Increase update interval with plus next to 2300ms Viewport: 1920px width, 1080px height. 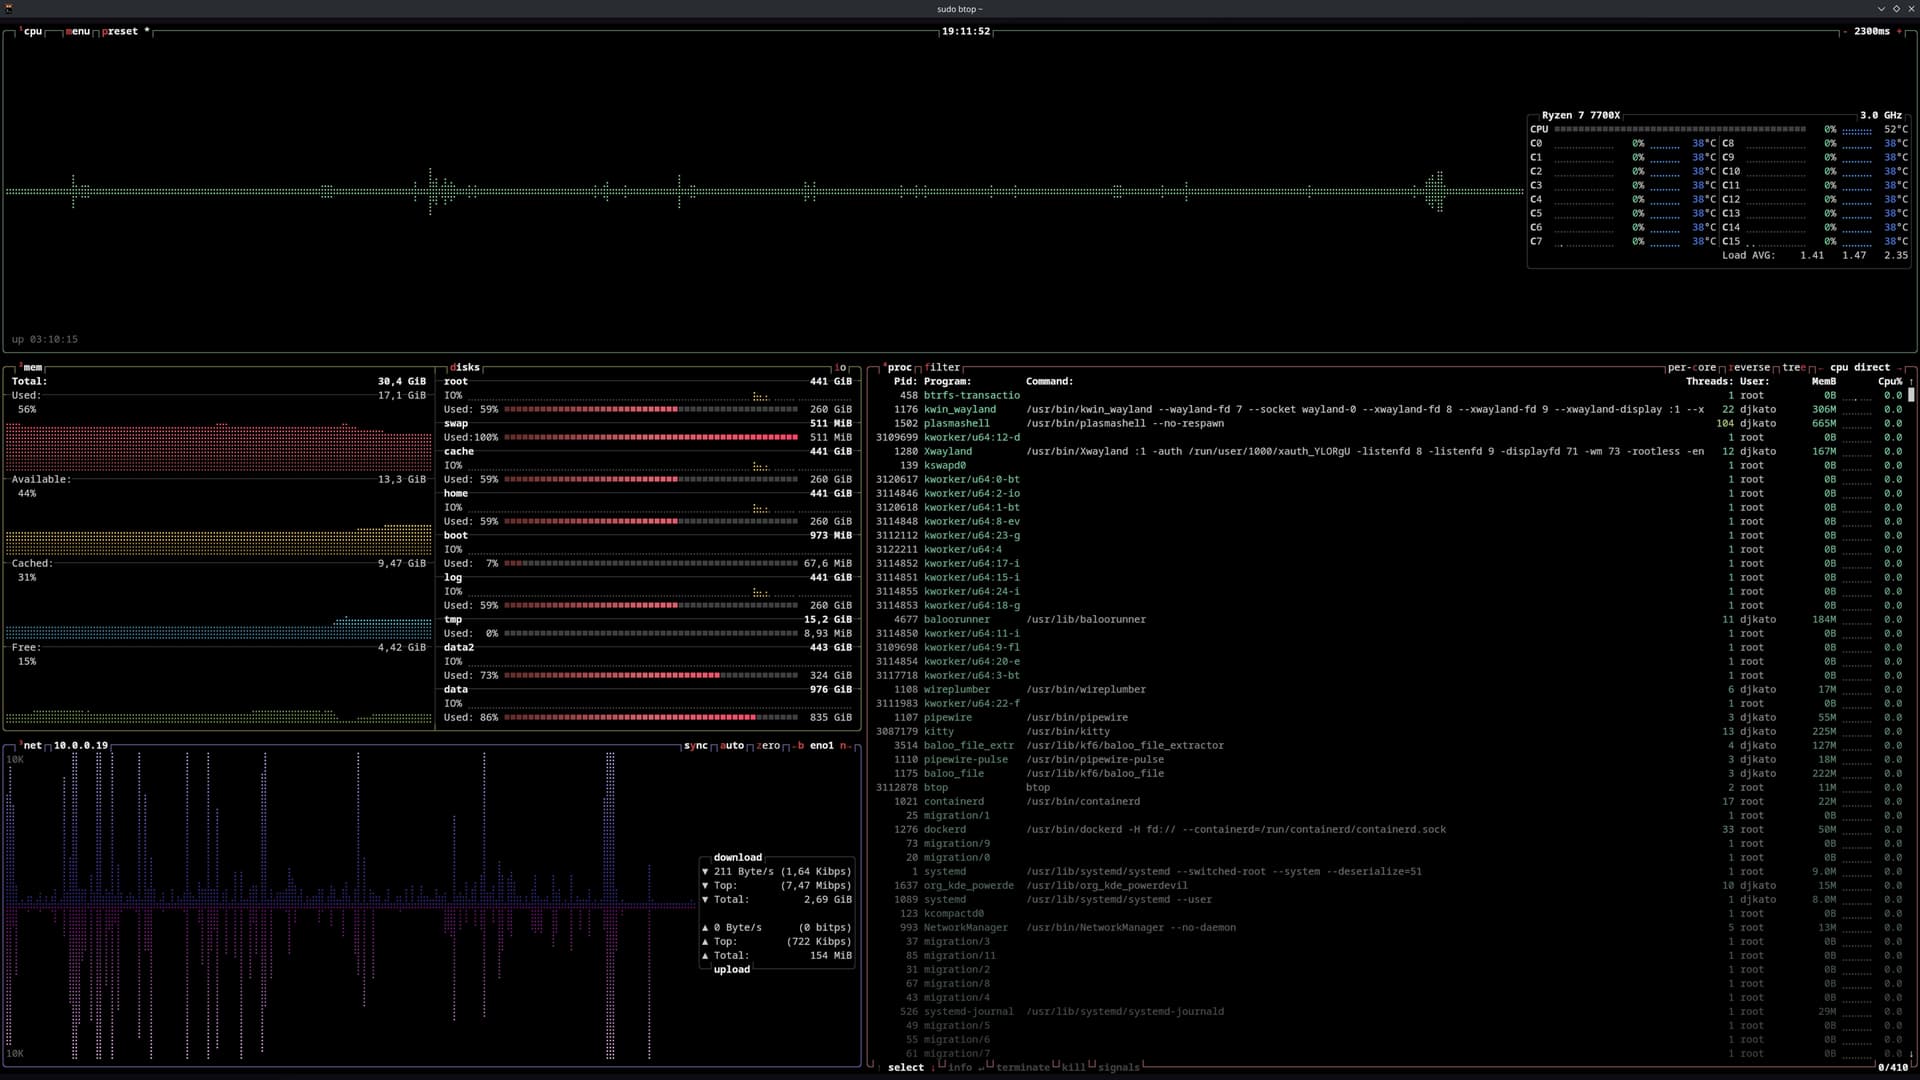point(1899,32)
